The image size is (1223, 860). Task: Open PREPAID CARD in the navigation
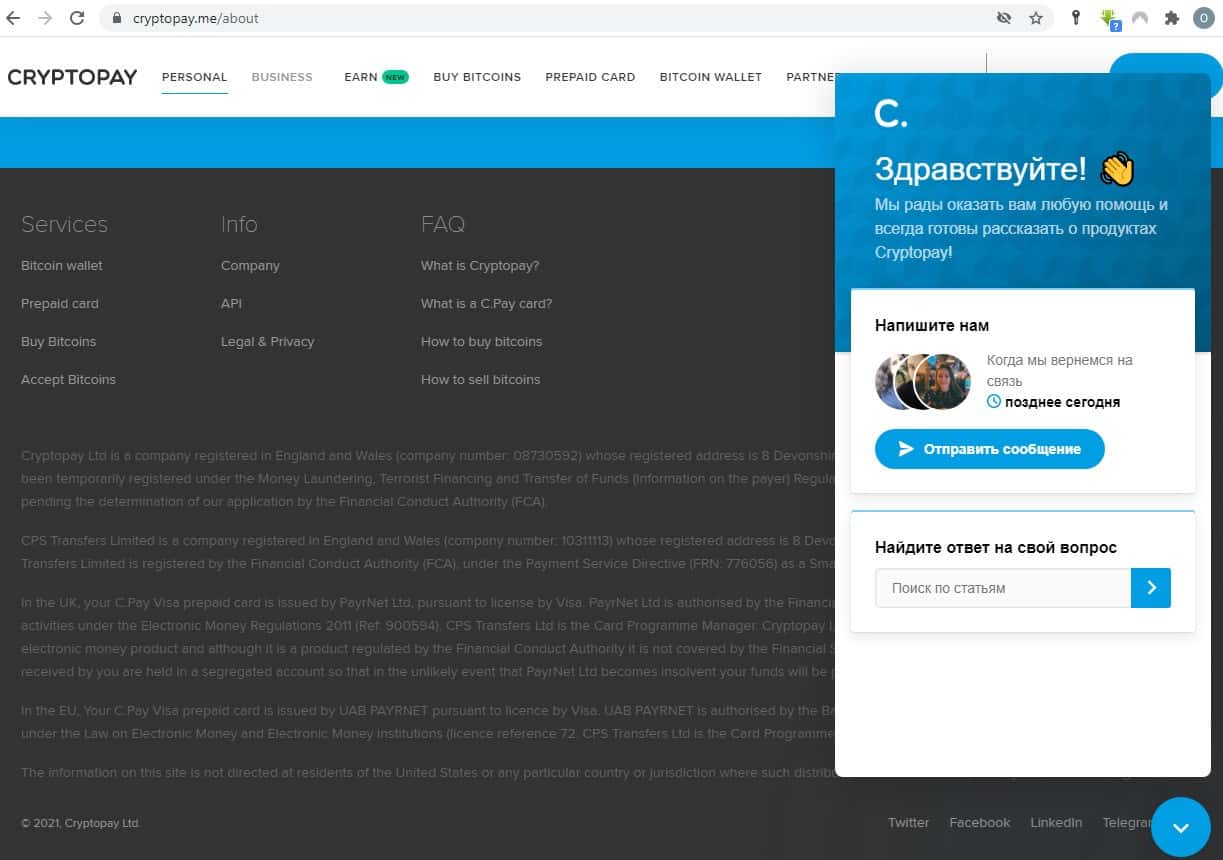590,77
